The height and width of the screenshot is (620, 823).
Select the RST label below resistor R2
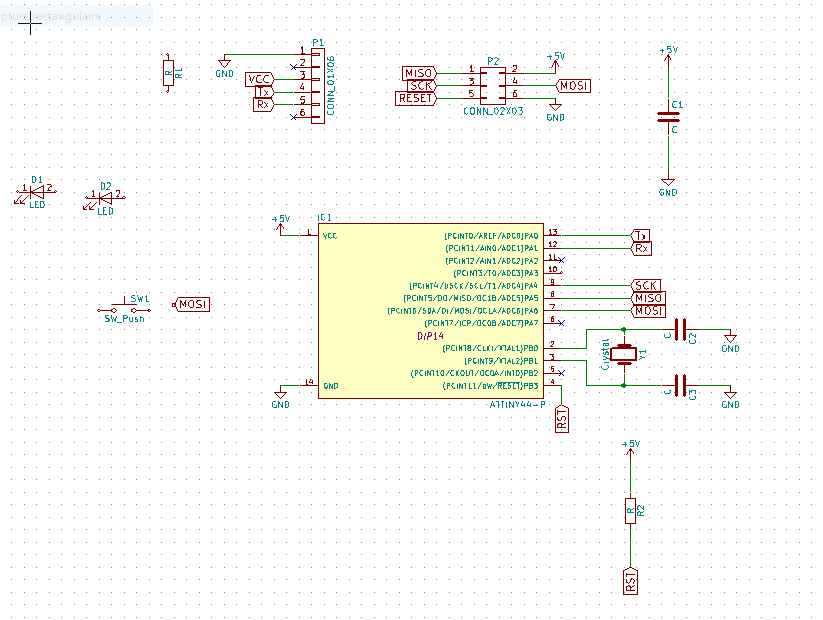click(630, 581)
